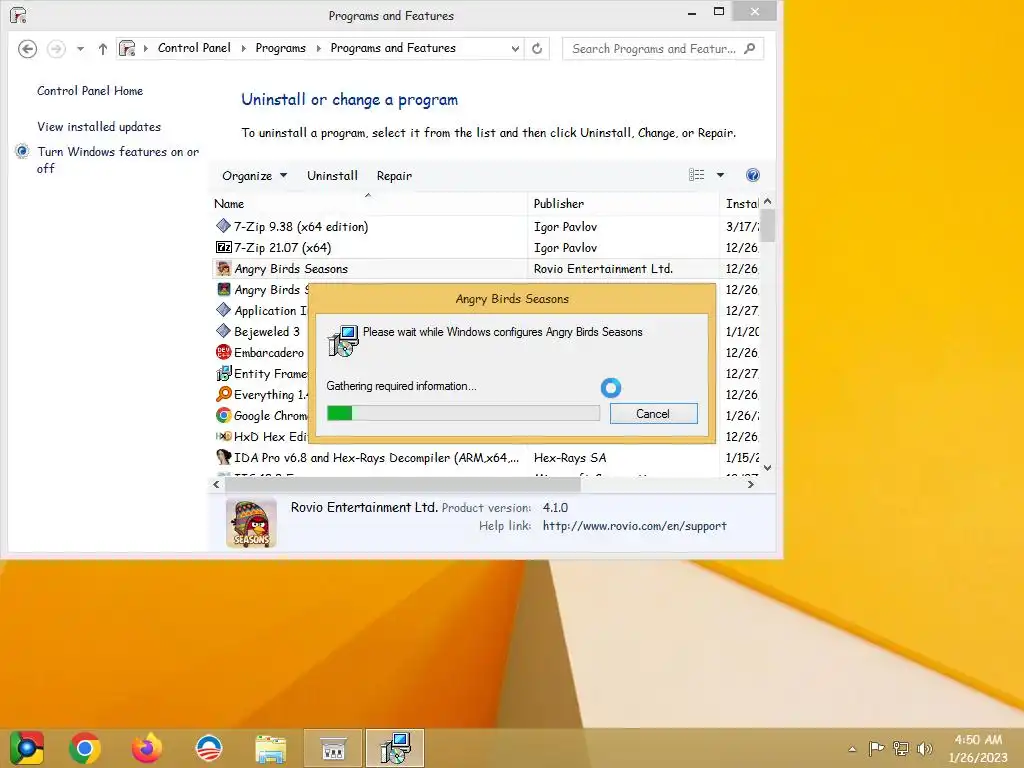Image resolution: width=1024 pixels, height=768 pixels.
Task: Click the Action Center flag tray icon
Action: [x=876, y=749]
